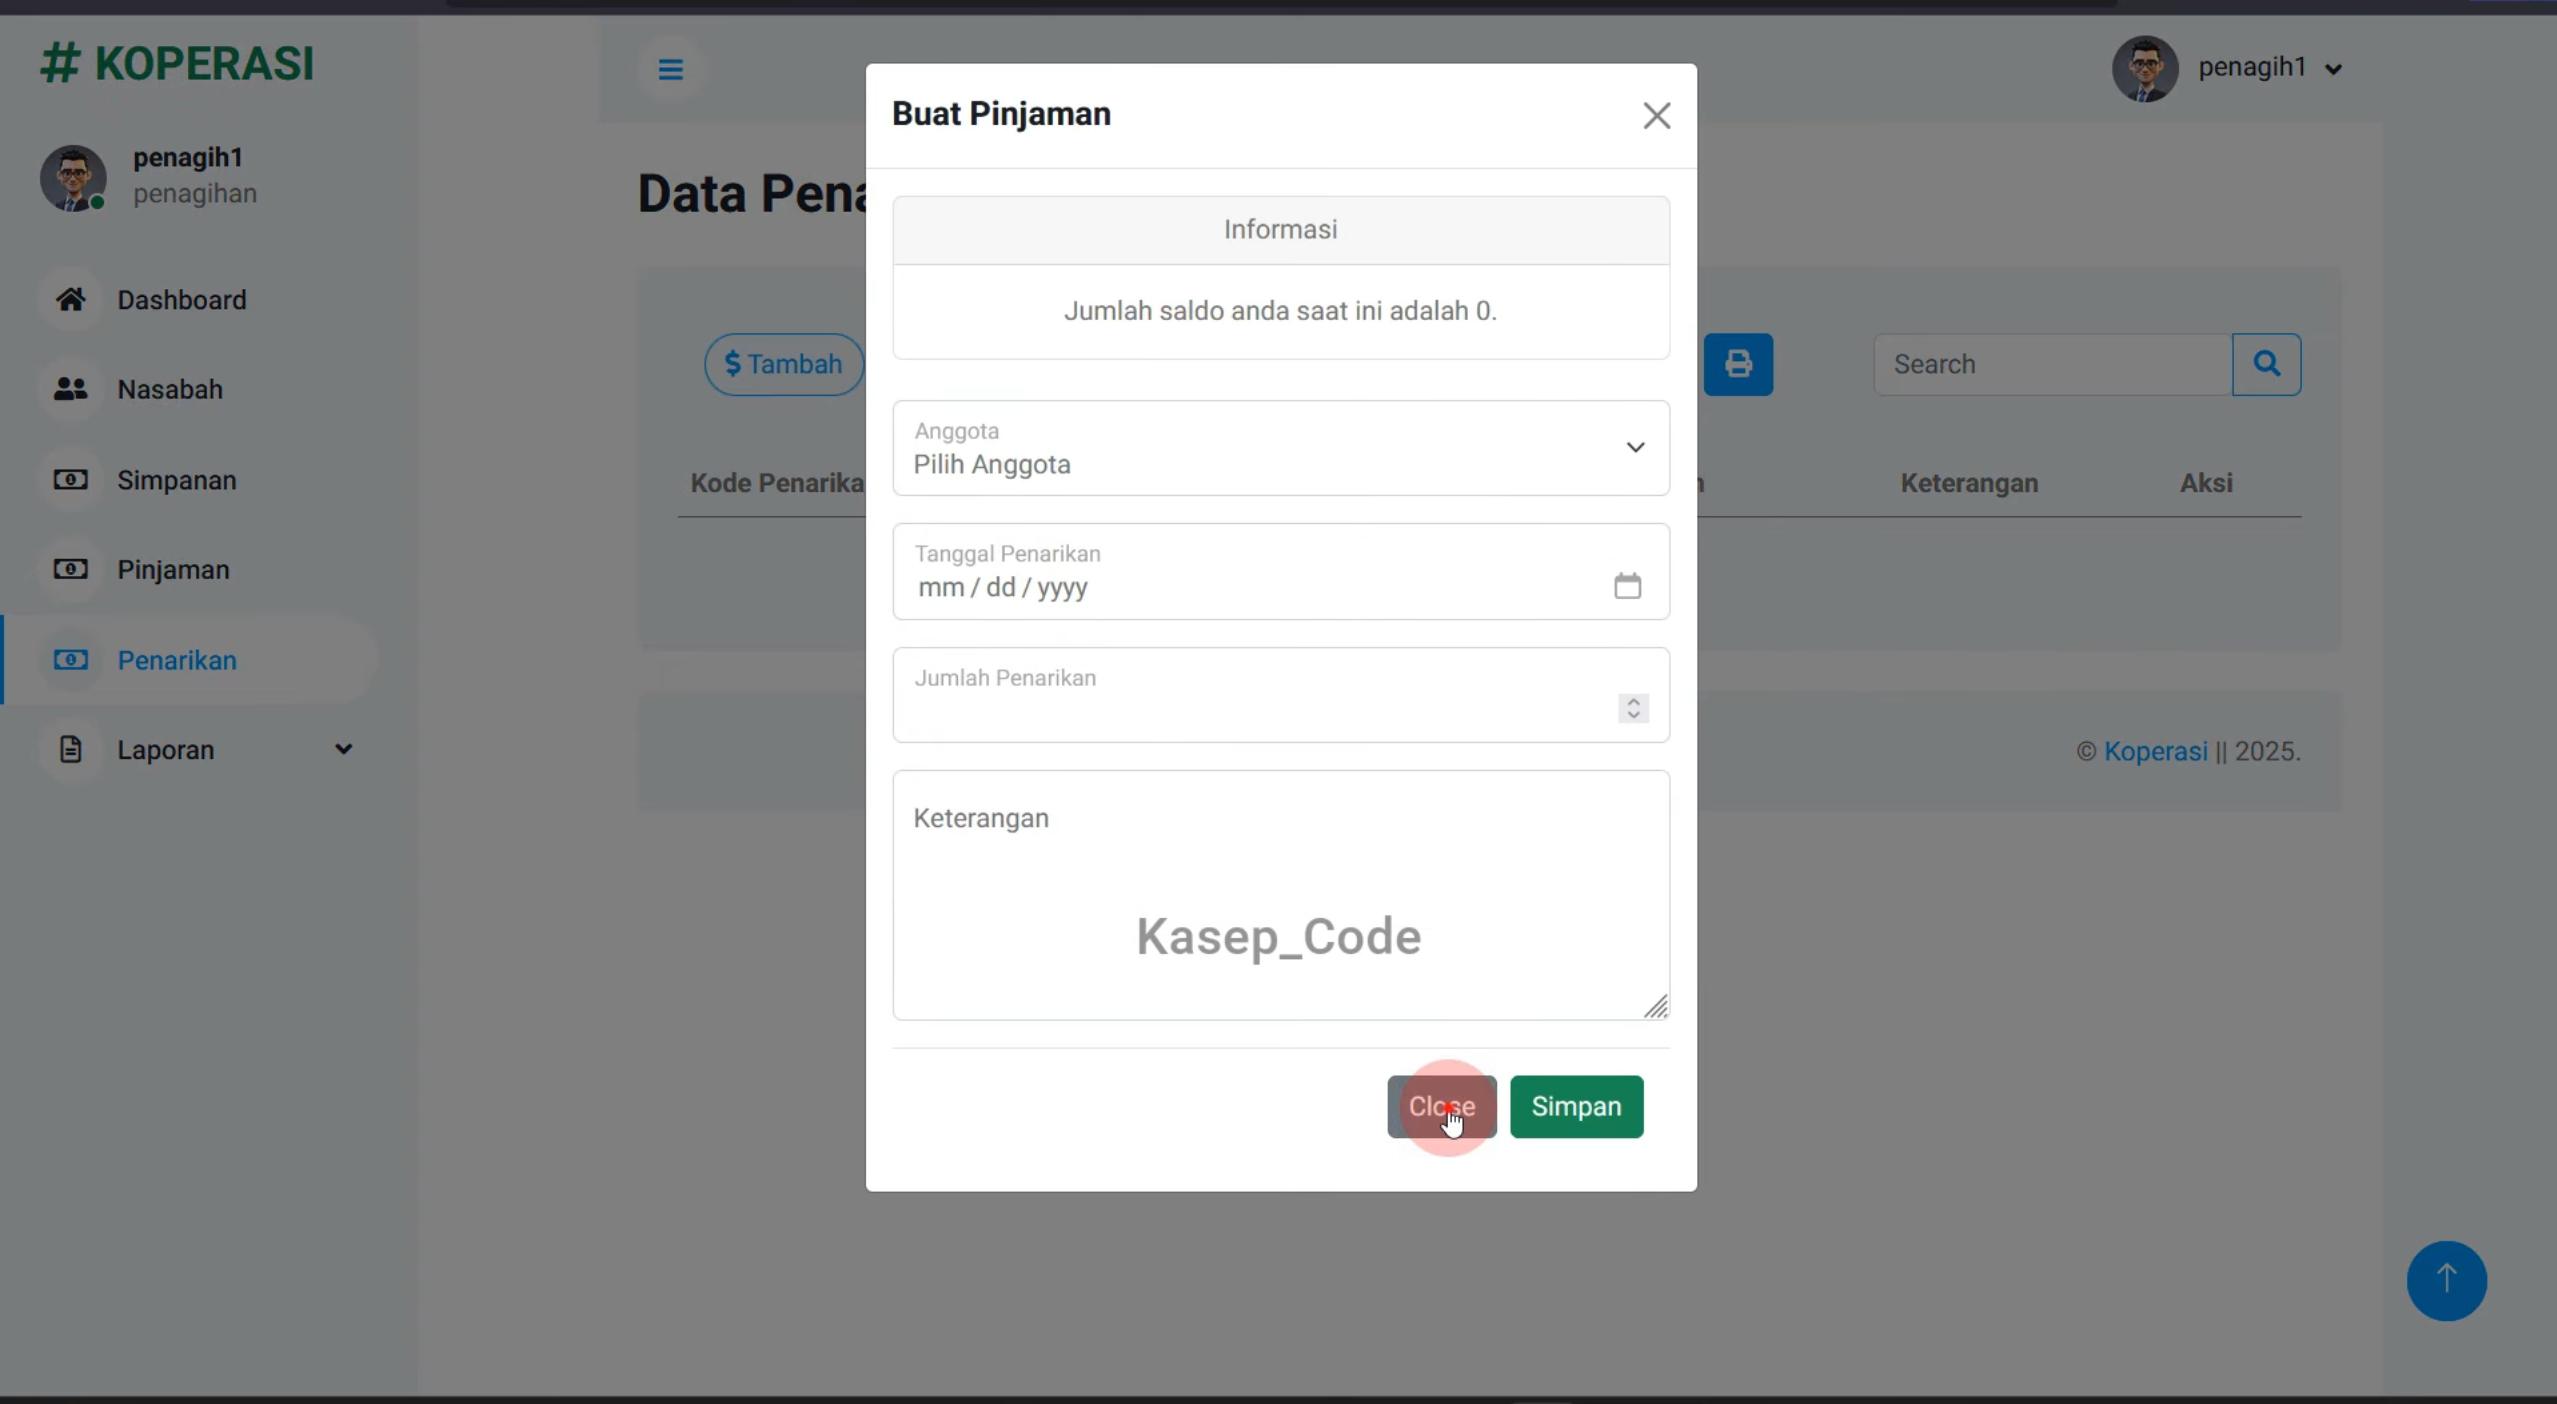The height and width of the screenshot is (1404, 2557).
Task: Open the Koperasi footer link
Action: 2155,751
